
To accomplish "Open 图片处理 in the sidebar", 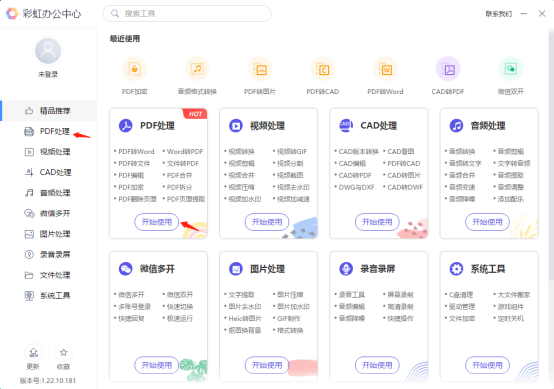I will [48, 234].
